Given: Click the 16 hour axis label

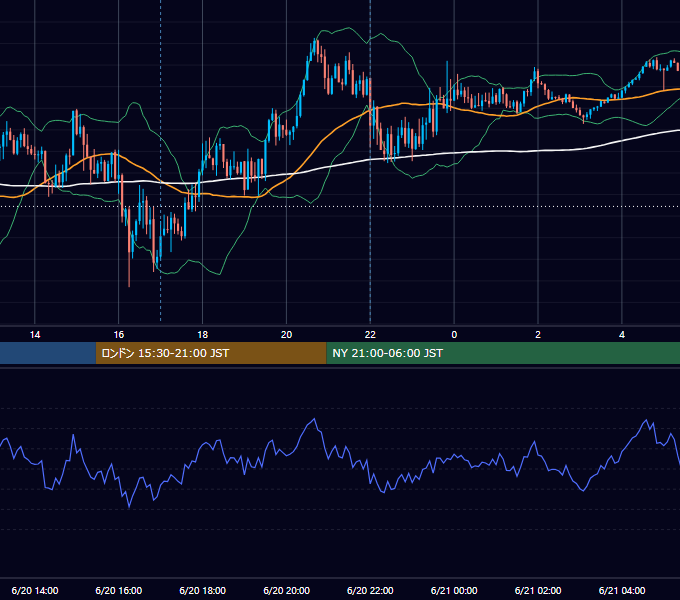Looking at the screenshot, I should (118, 335).
